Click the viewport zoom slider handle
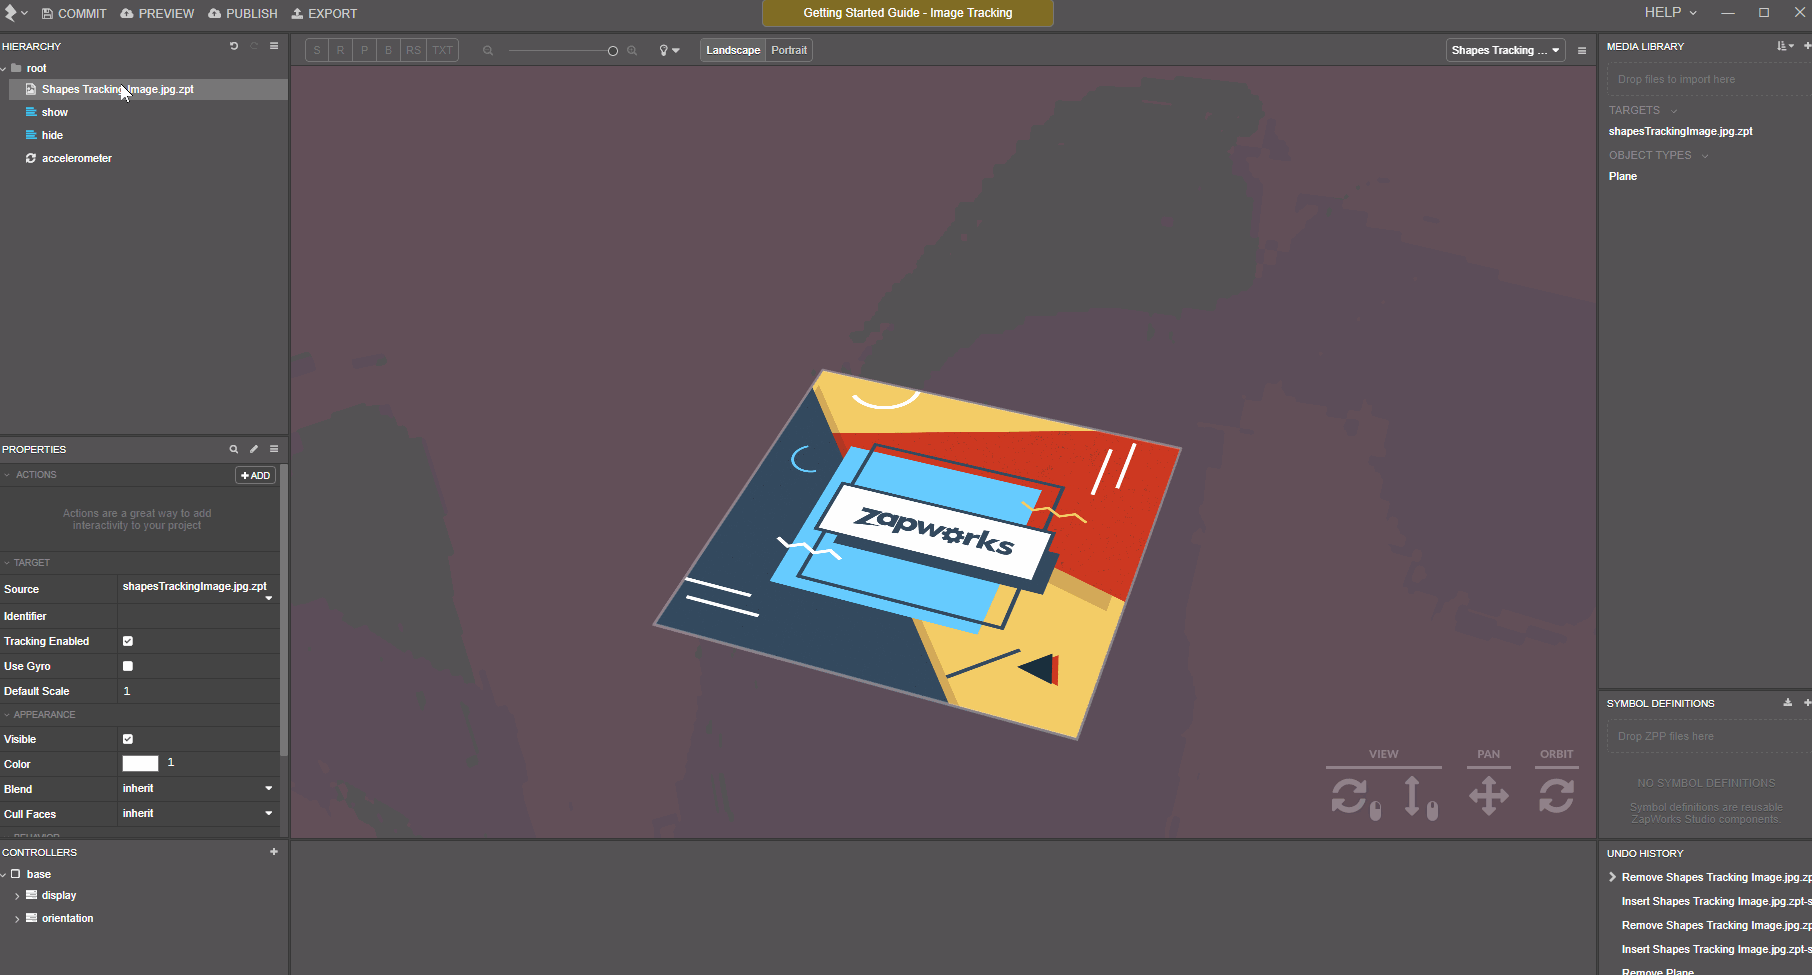 pos(613,51)
